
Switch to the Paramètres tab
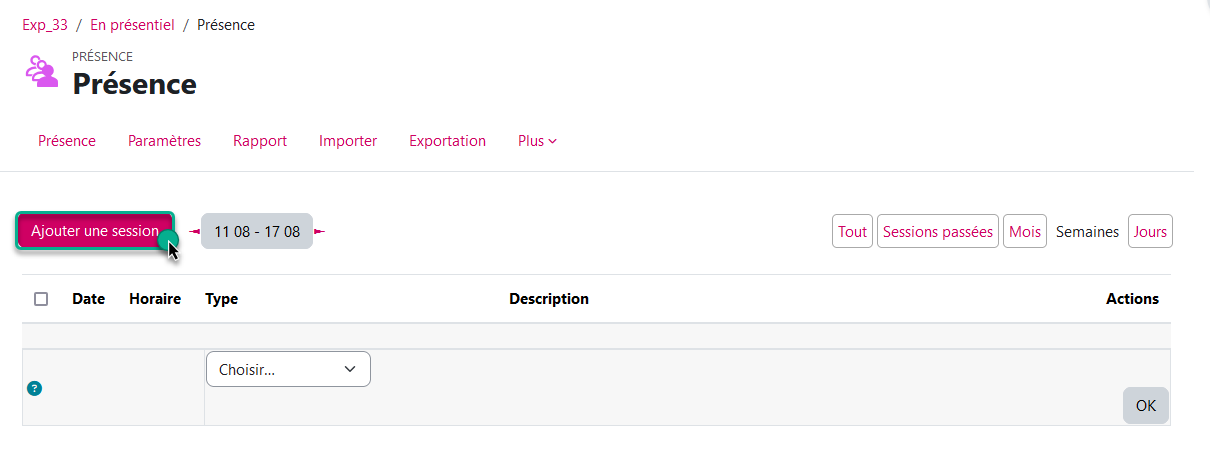coord(164,141)
